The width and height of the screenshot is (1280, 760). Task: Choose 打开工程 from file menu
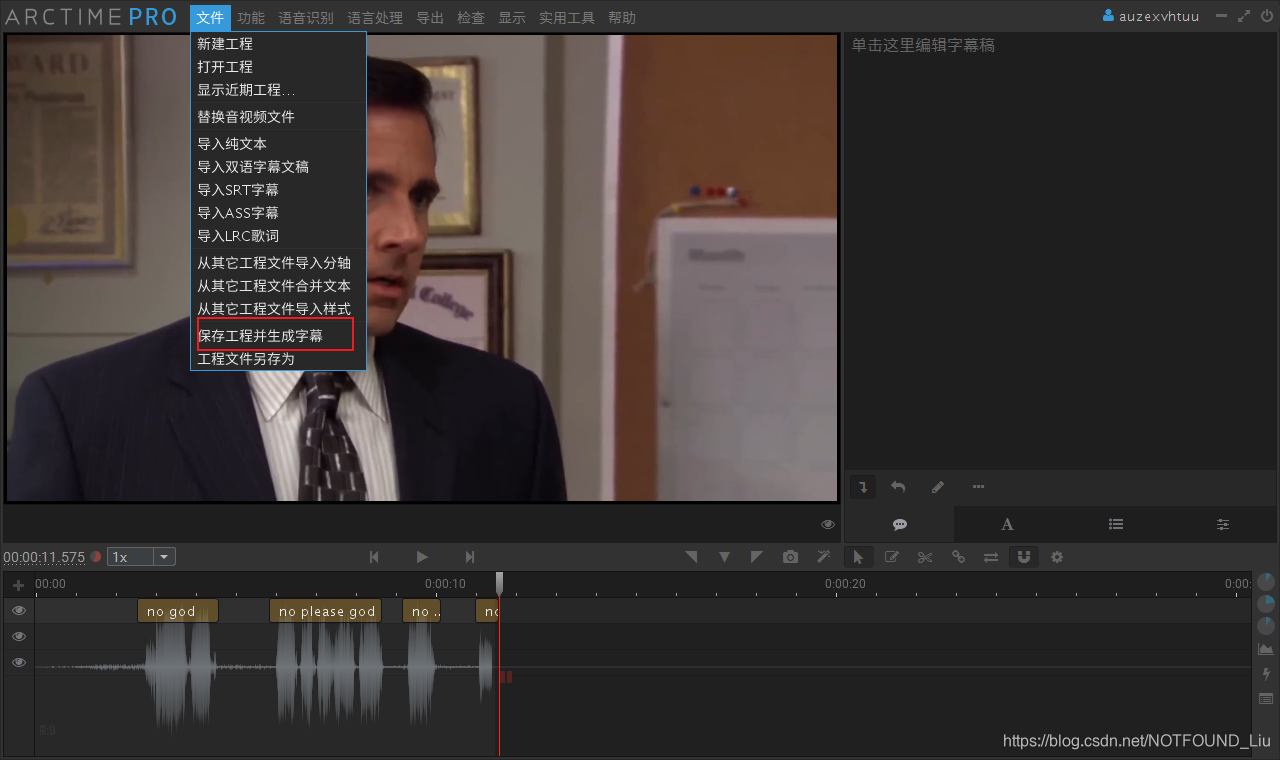[278, 67]
